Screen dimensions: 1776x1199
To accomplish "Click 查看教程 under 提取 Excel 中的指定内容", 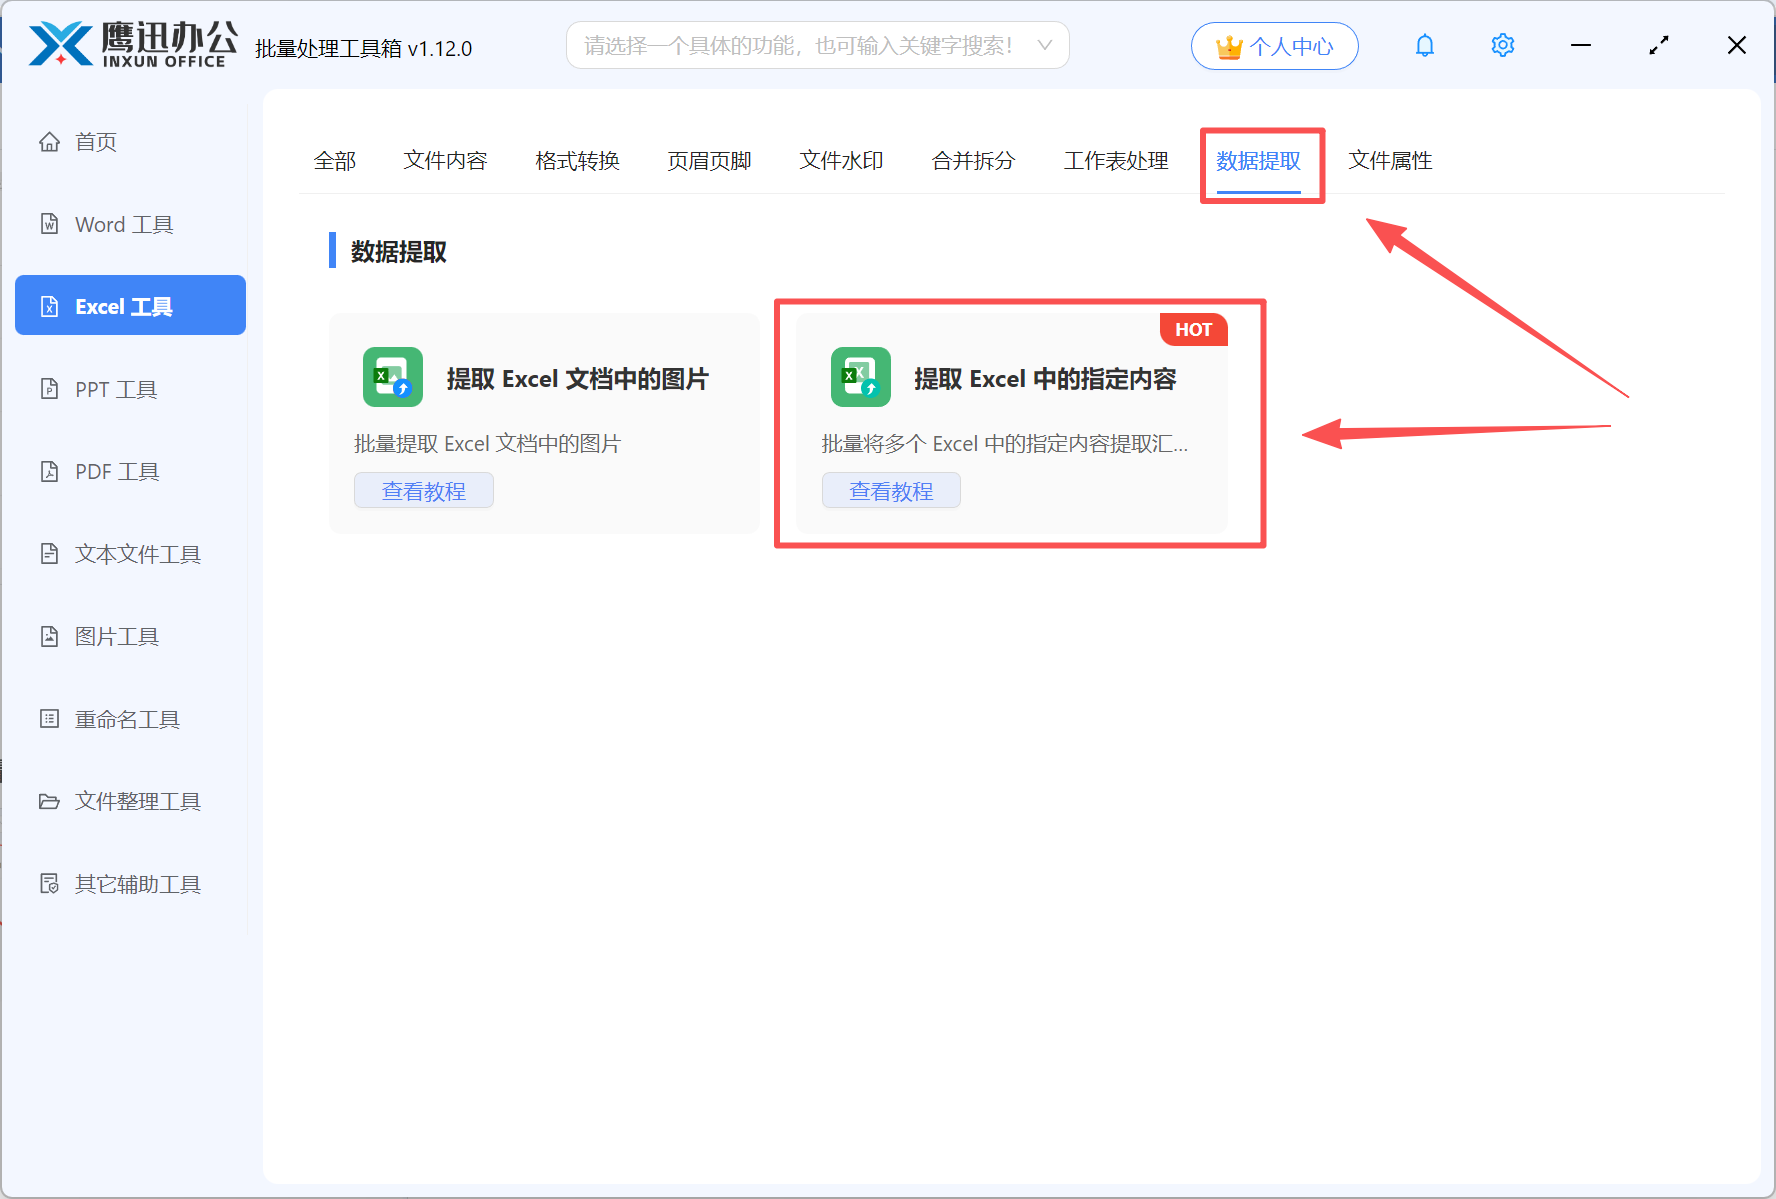I will pyautogui.click(x=891, y=490).
